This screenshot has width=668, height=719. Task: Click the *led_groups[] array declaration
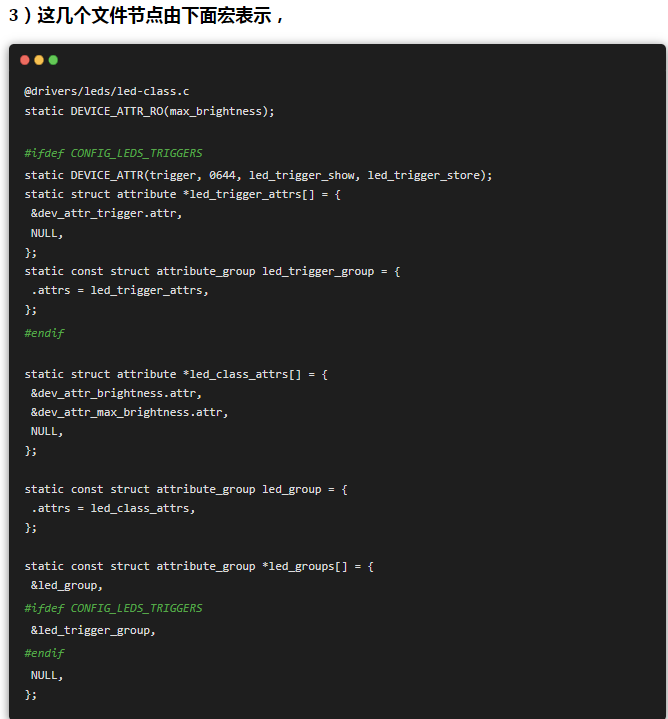[199, 567]
